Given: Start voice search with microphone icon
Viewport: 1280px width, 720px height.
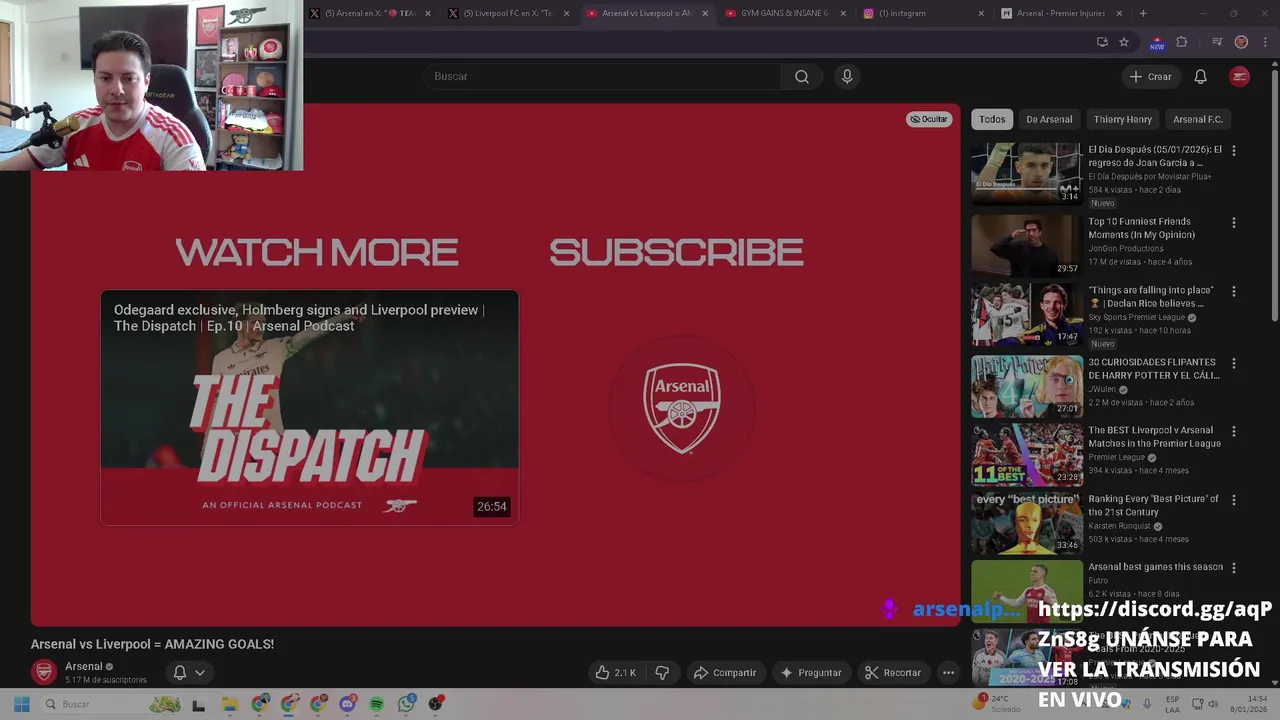Looking at the screenshot, I should point(847,76).
